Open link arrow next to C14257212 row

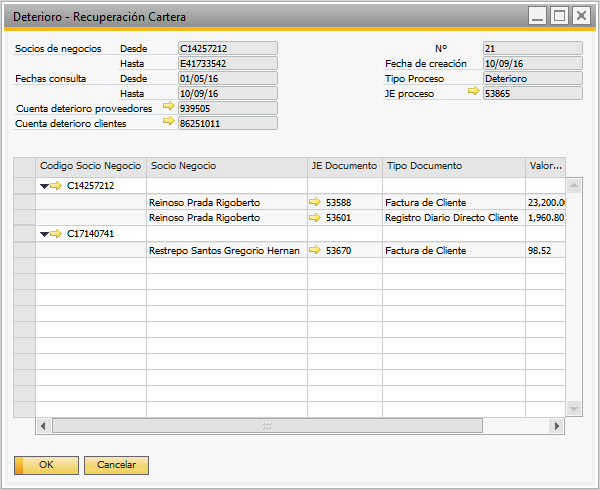point(56,186)
